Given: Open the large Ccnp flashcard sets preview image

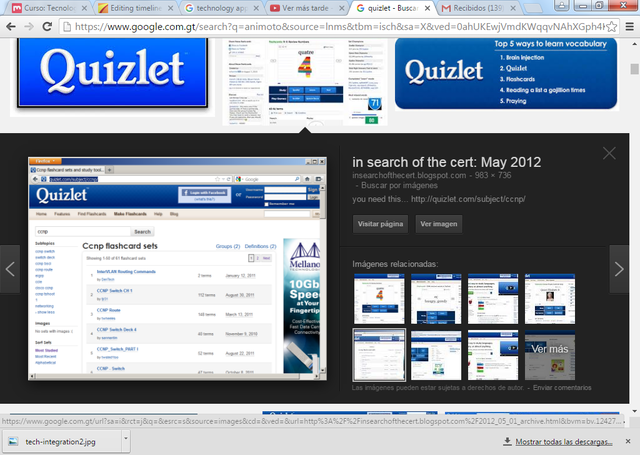Looking at the screenshot, I should point(177,269).
